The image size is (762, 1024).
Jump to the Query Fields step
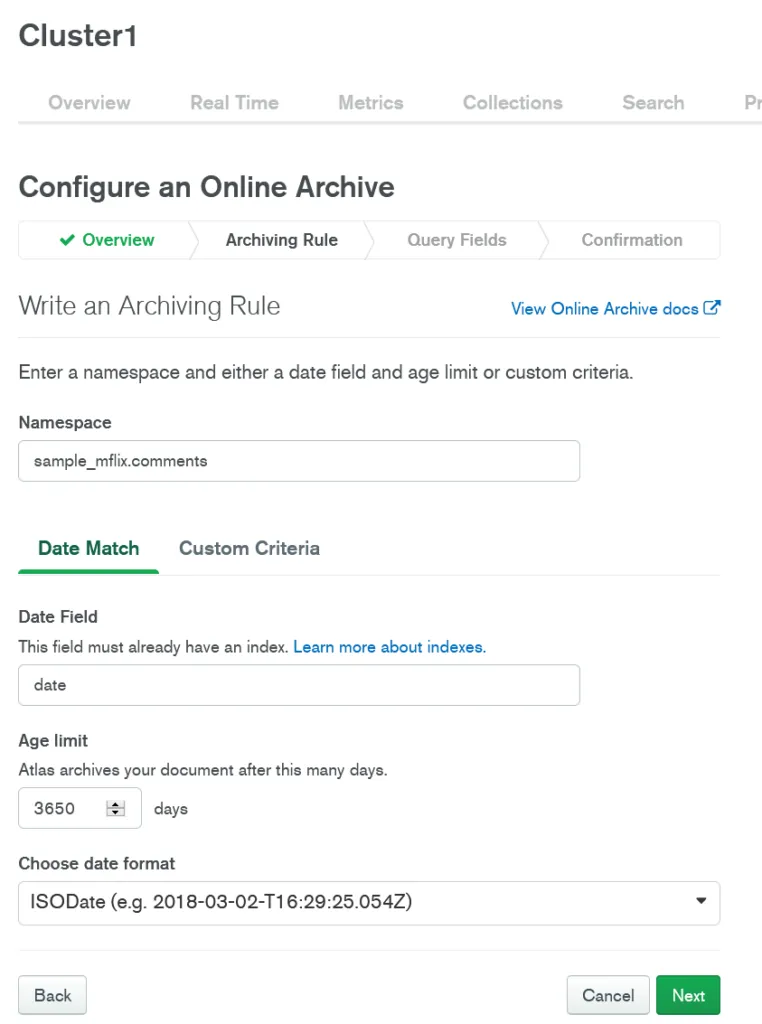pyautogui.click(x=457, y=240)
